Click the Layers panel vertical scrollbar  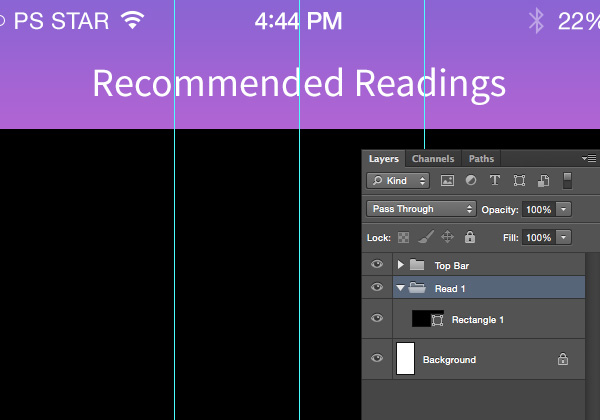592,336
